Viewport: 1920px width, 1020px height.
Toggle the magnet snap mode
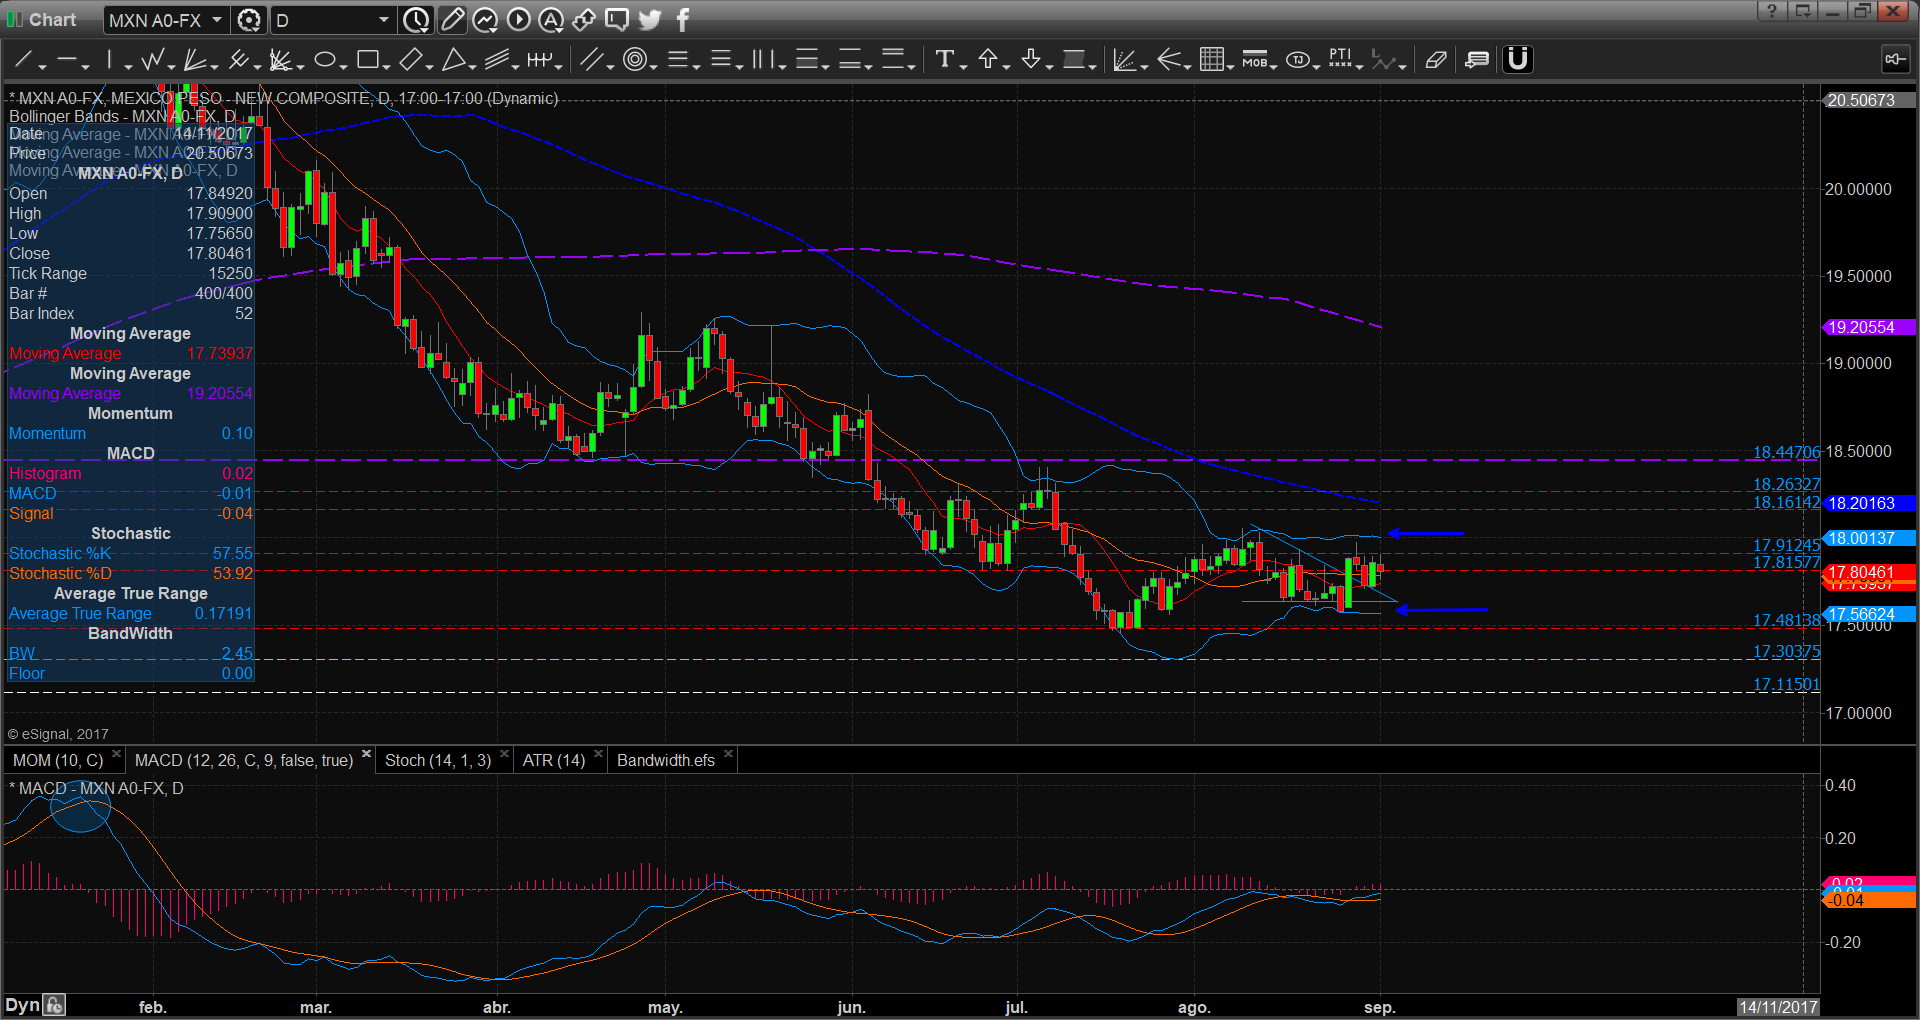pos(1518,60)
